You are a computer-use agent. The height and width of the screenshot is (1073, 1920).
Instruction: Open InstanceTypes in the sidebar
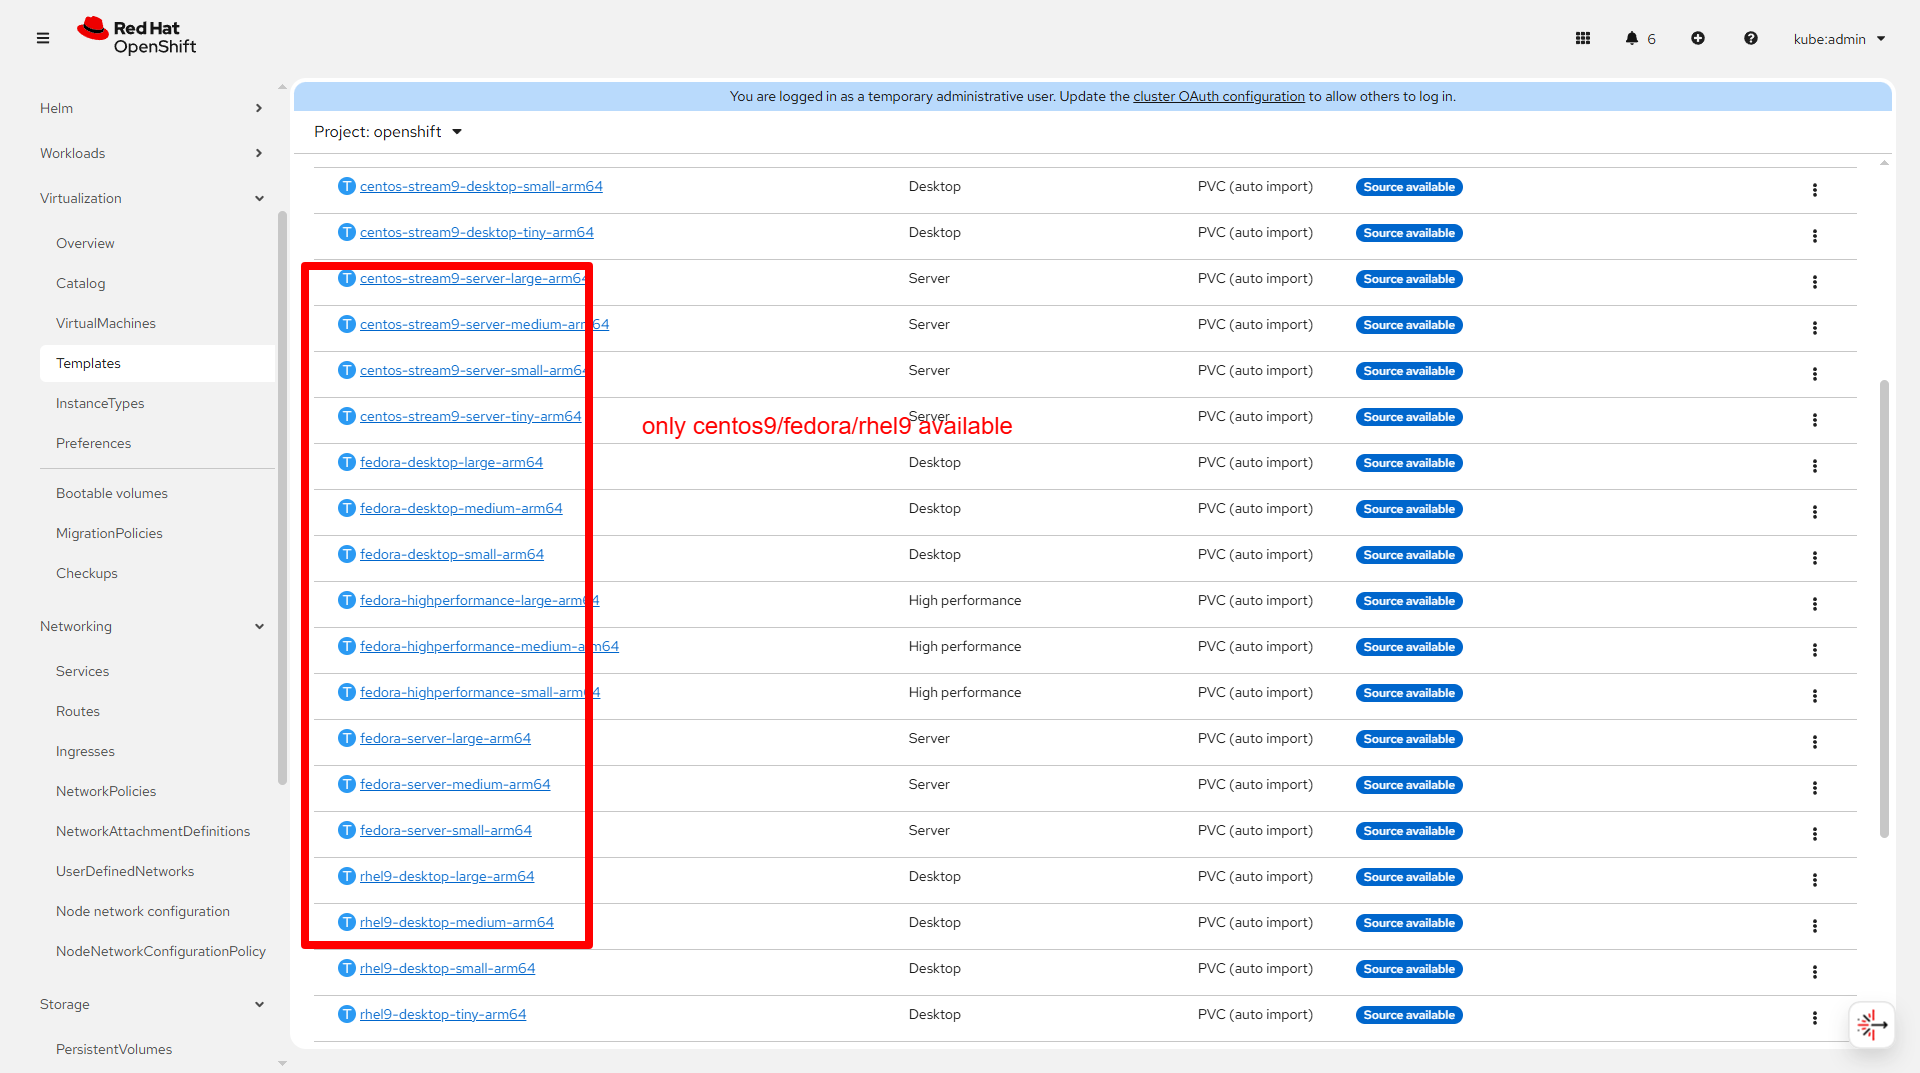(100, 403)
